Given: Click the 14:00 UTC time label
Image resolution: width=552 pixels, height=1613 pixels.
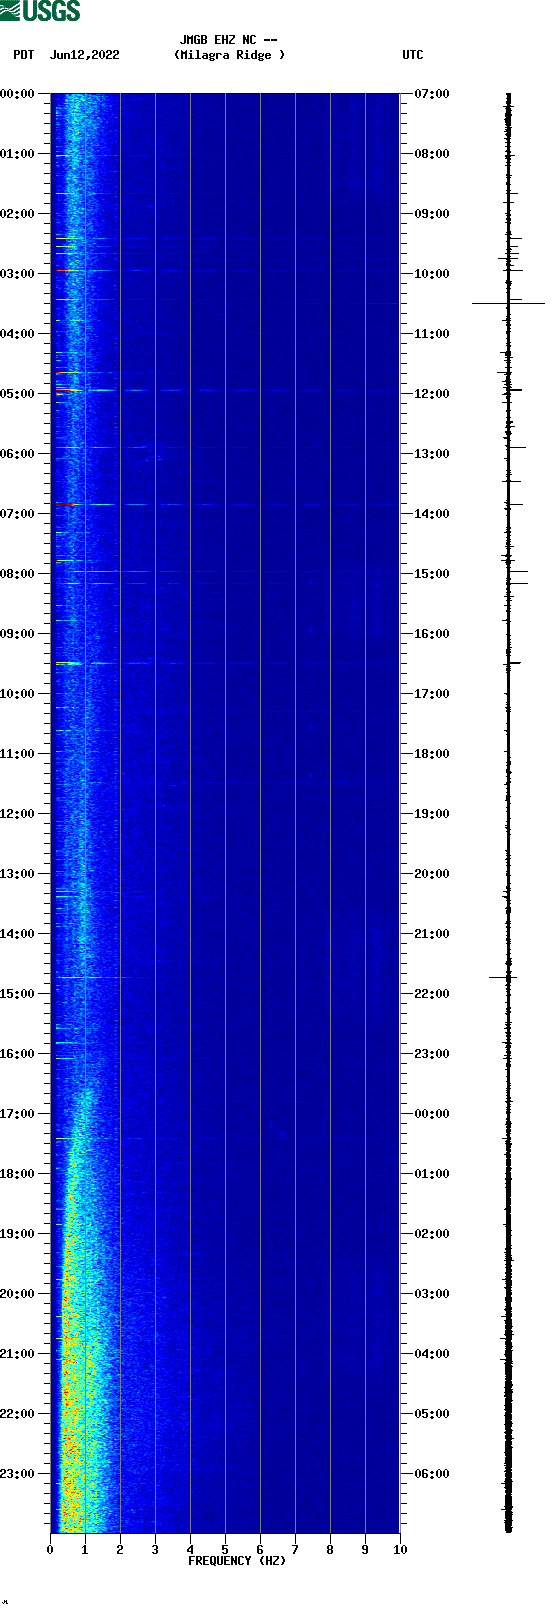Looking at the screenshot, I should coord(431,514).
